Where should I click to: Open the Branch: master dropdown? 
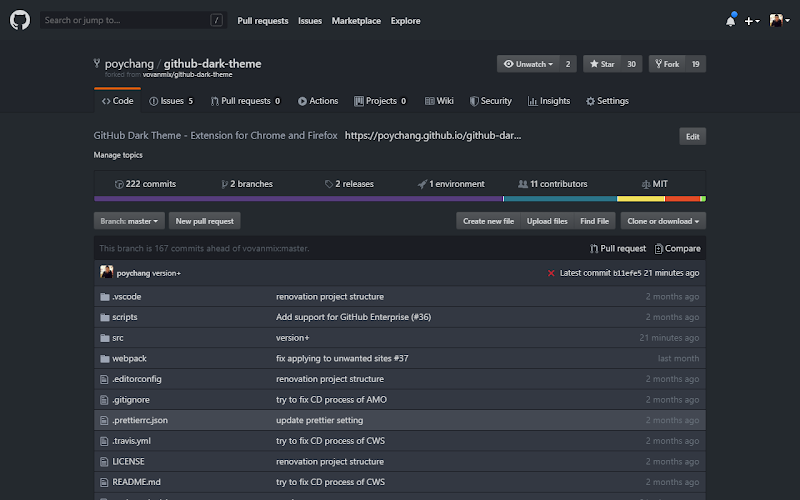tap(129, 221)
